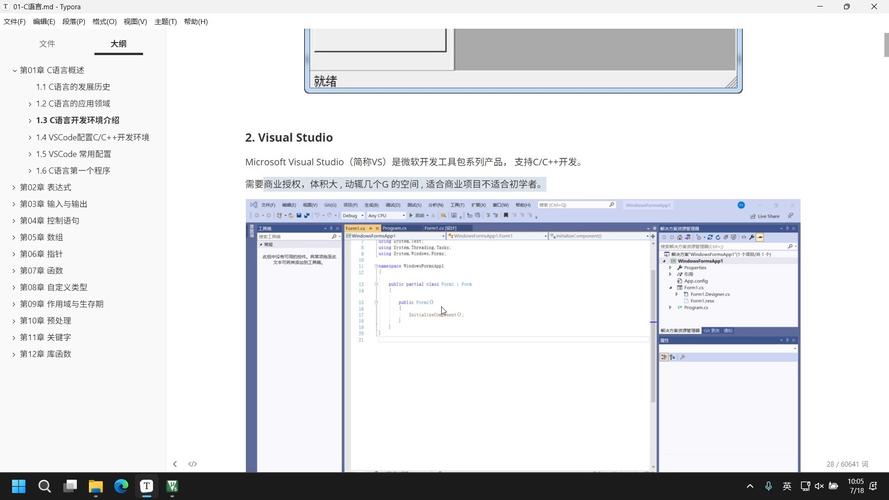Click the microphone tray icon

click(768, 487)
